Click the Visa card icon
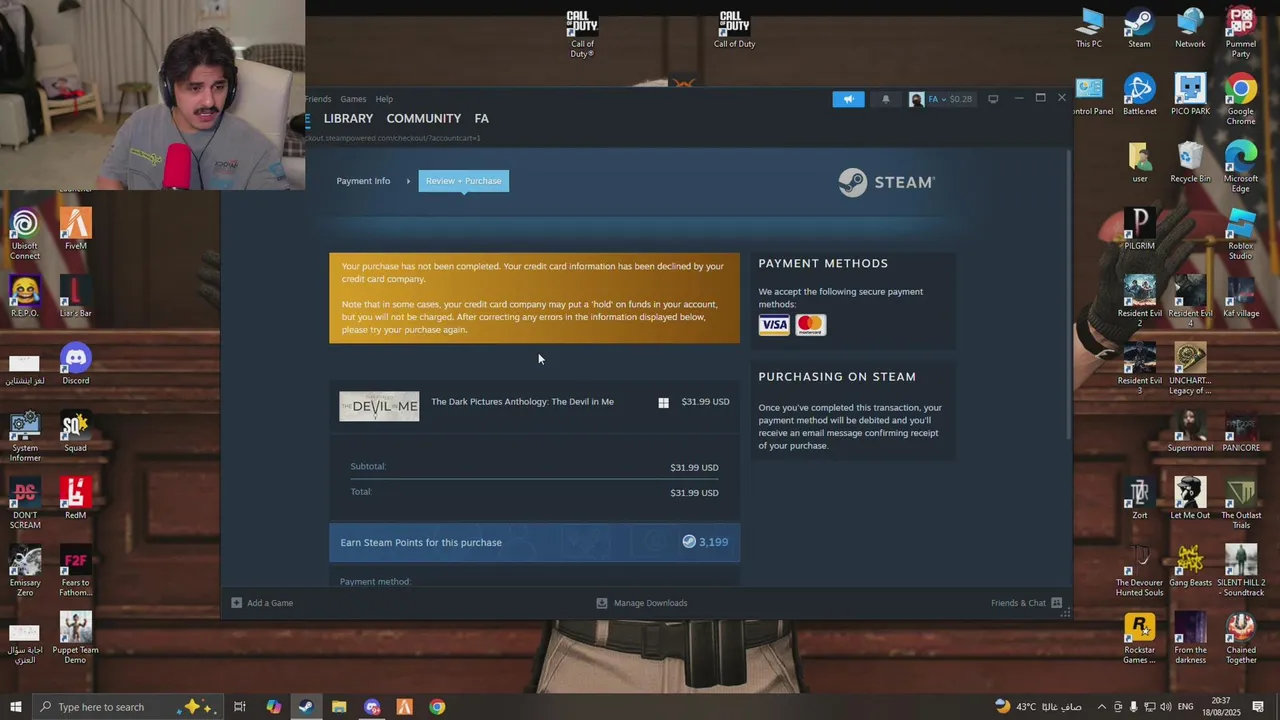Viewport: 1280px width, 720px height. 774,325
